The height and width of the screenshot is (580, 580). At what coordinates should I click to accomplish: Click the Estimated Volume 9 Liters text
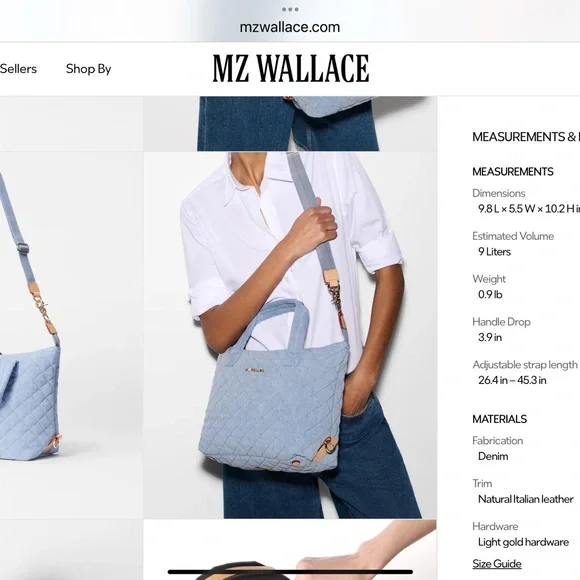pos(495,252)
